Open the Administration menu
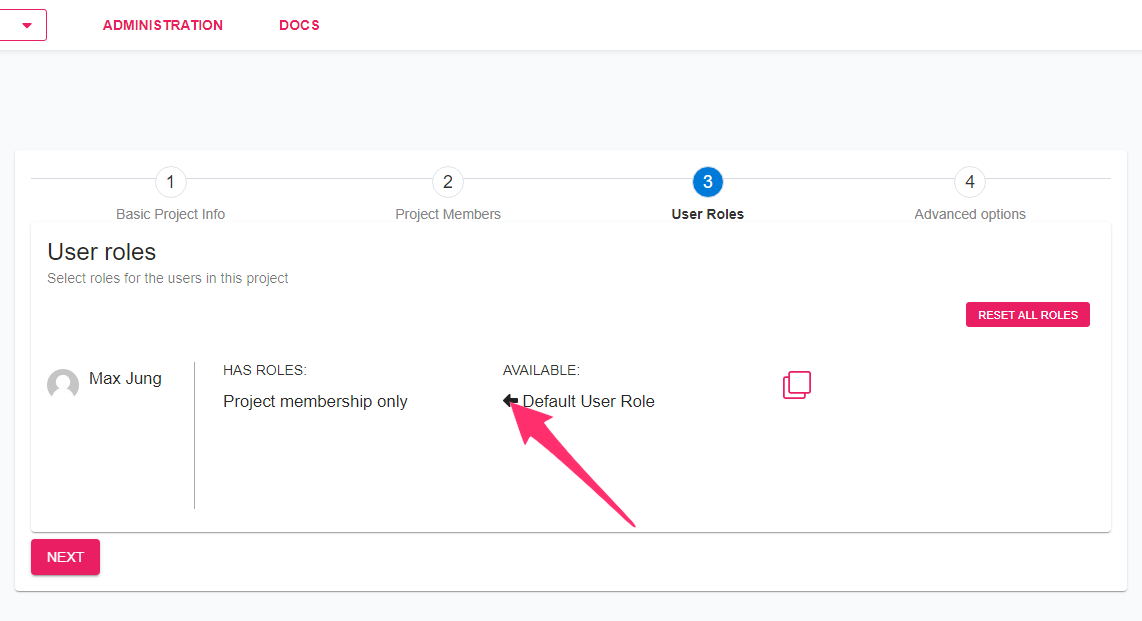 163,25
